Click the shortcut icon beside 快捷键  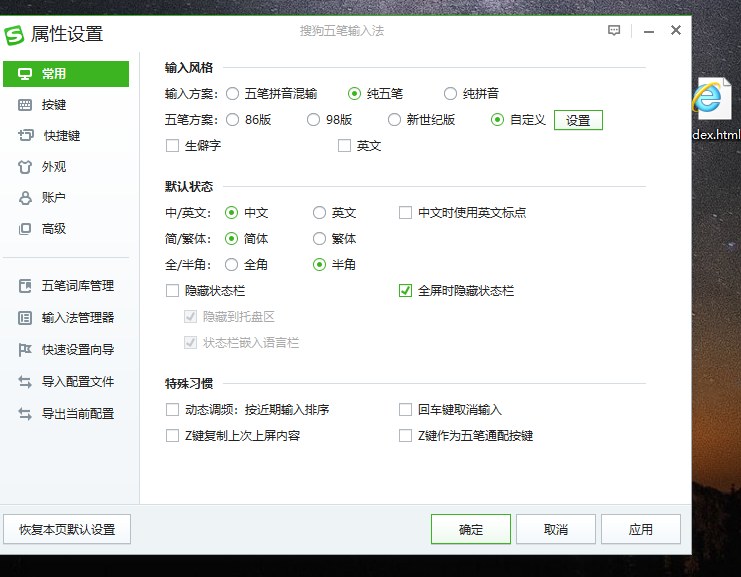click(x=26, y=136)
